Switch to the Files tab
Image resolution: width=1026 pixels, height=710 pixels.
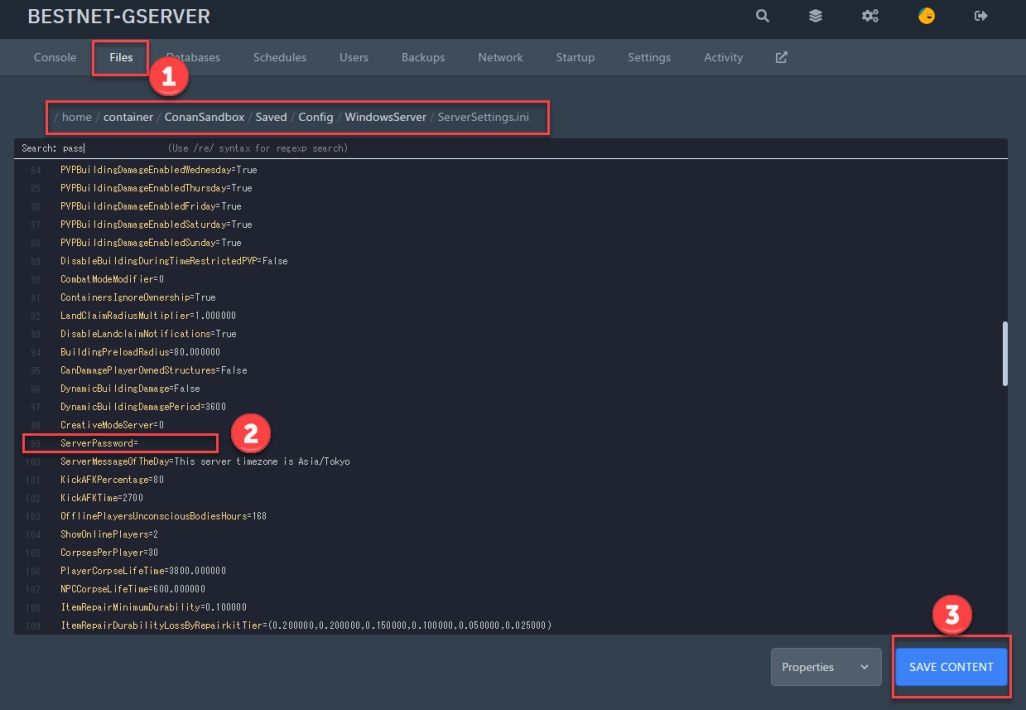[119, 57]
